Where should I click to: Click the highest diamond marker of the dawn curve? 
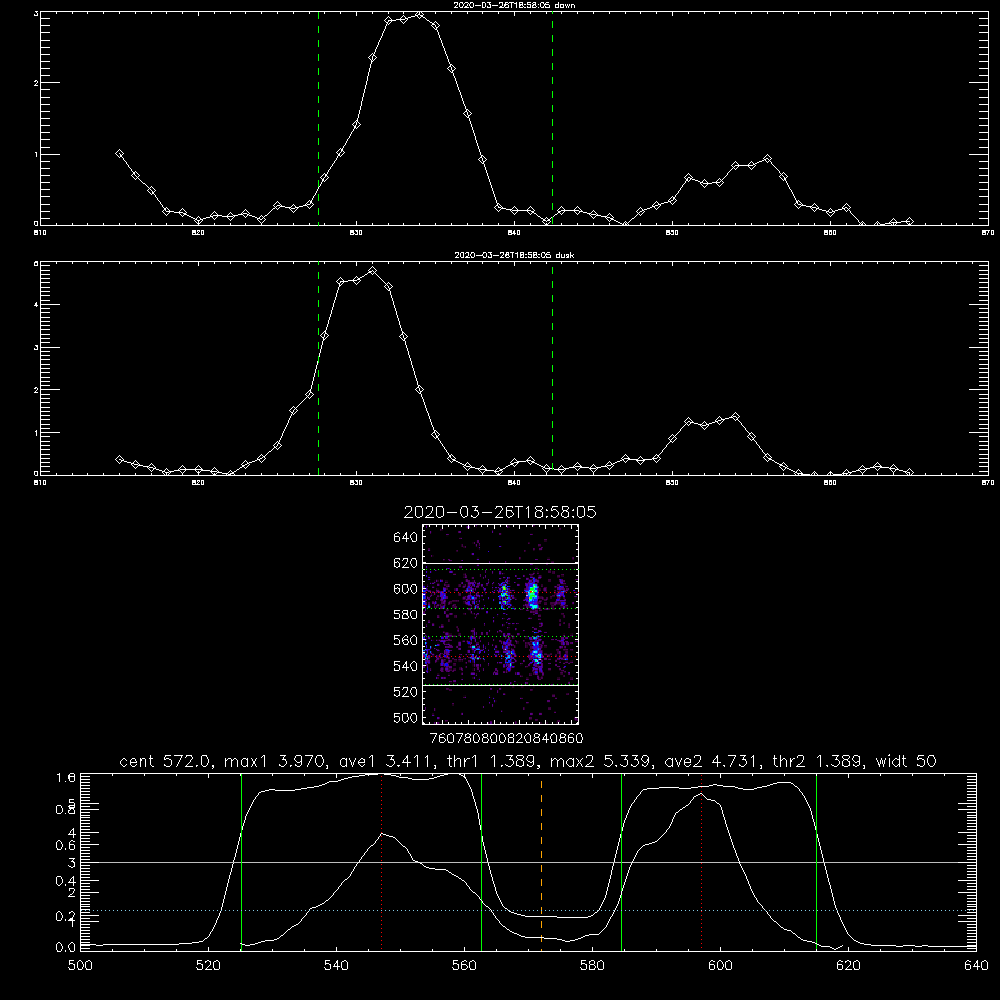(419, 15)
